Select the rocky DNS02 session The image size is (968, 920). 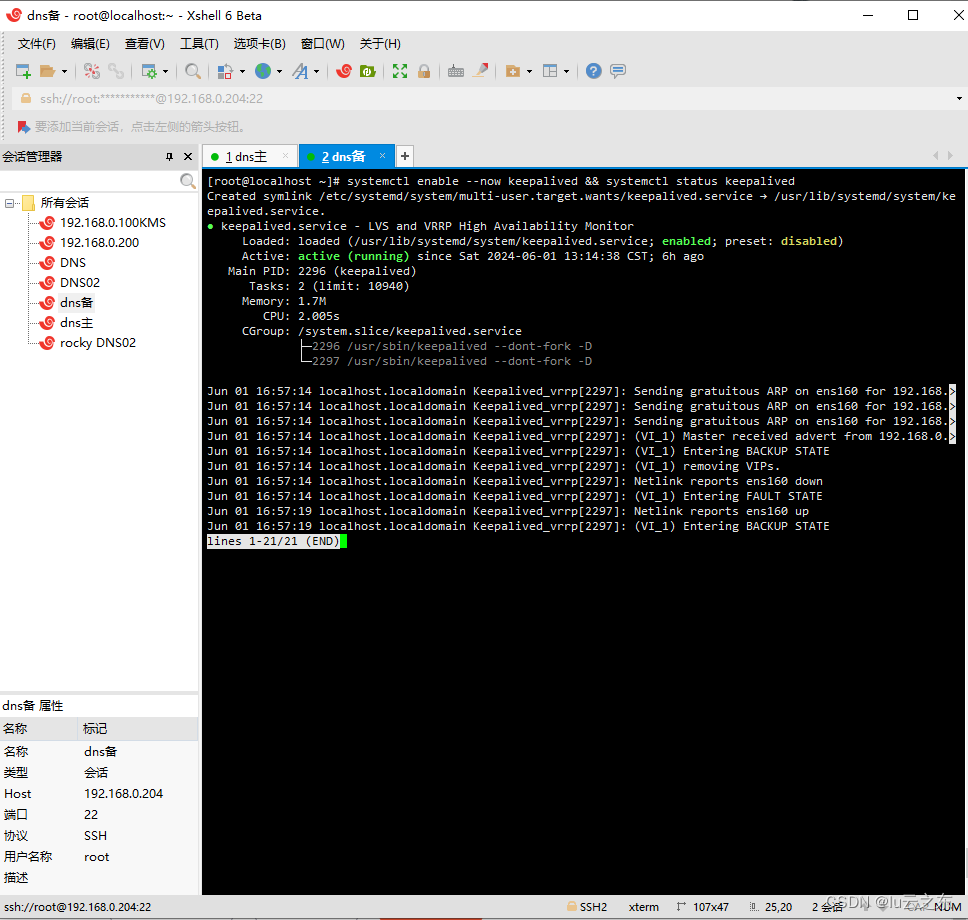coord(97,343)
